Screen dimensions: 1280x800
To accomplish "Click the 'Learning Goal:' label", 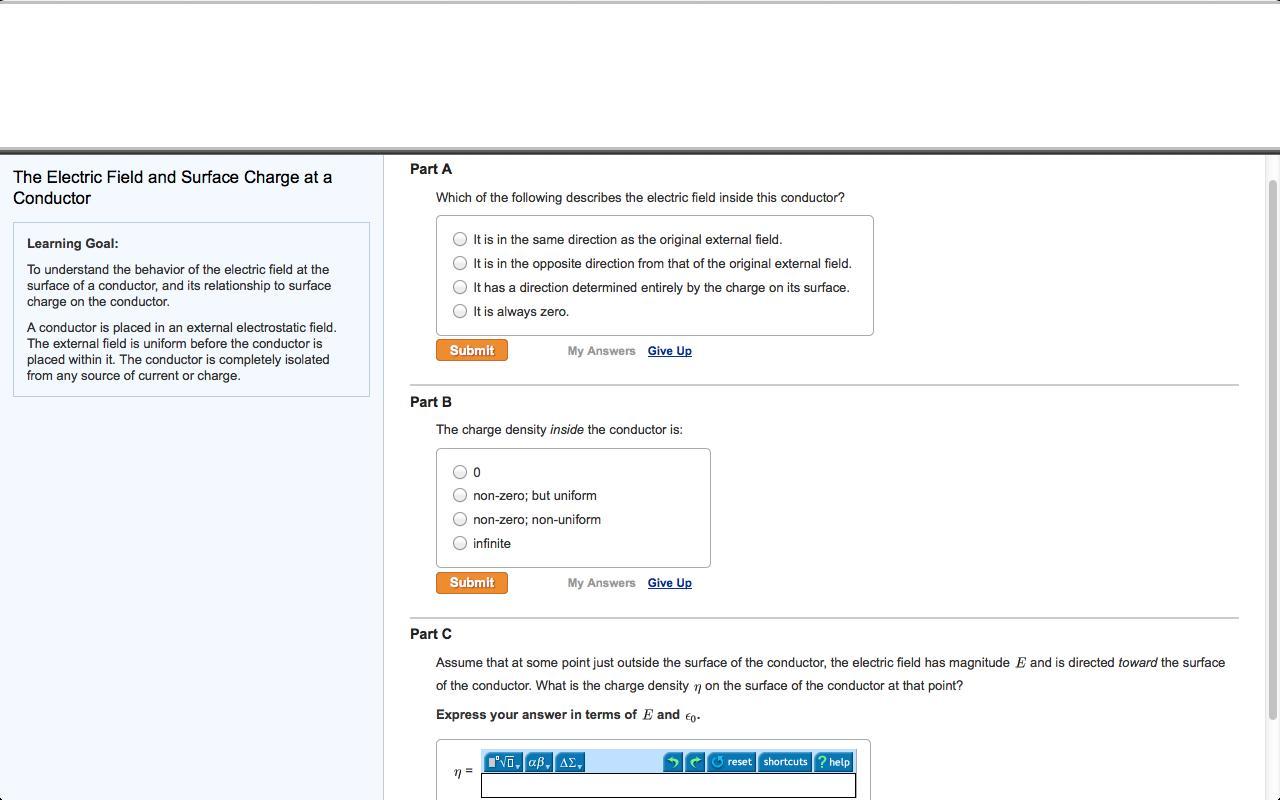I will tap(73, 243).
